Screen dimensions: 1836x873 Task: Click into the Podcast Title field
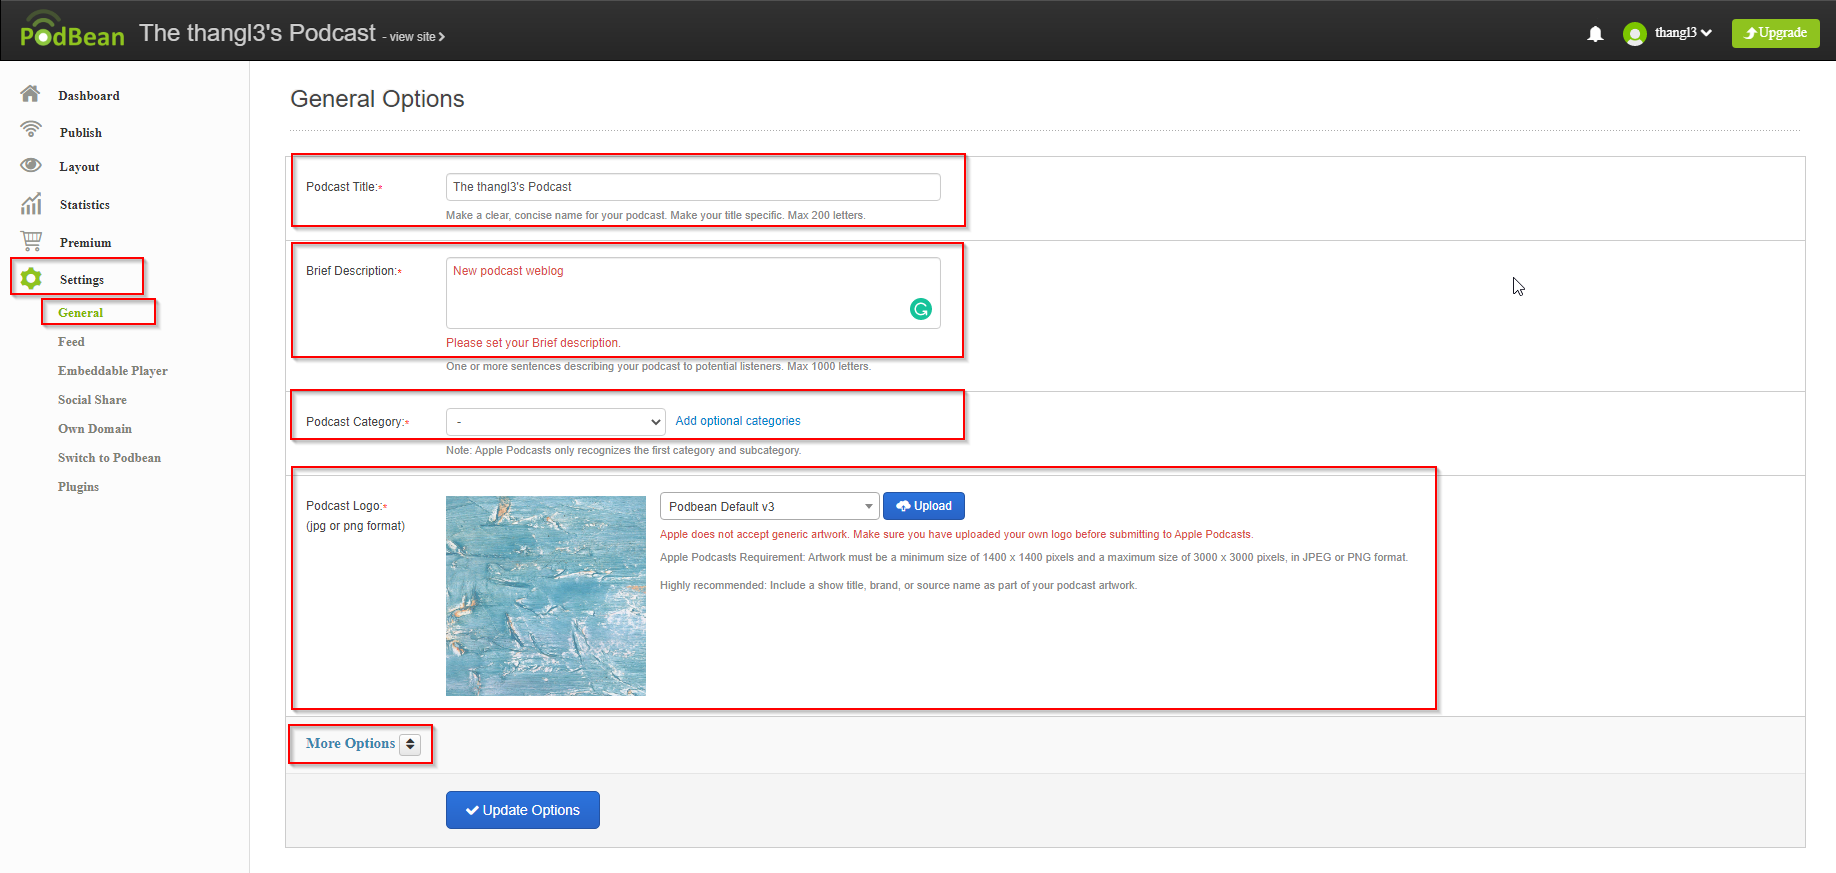pyautogui.click(x=693, y=187)
